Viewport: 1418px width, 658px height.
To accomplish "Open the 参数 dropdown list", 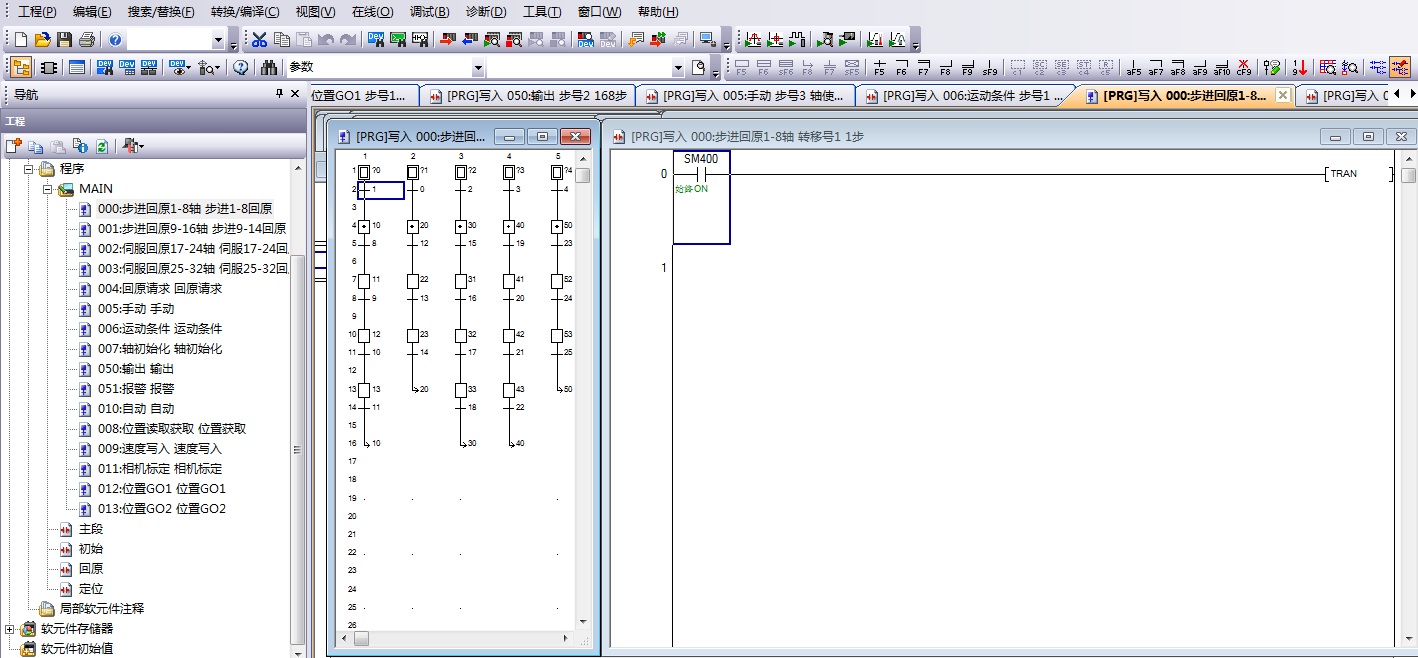I will (478, 68).
